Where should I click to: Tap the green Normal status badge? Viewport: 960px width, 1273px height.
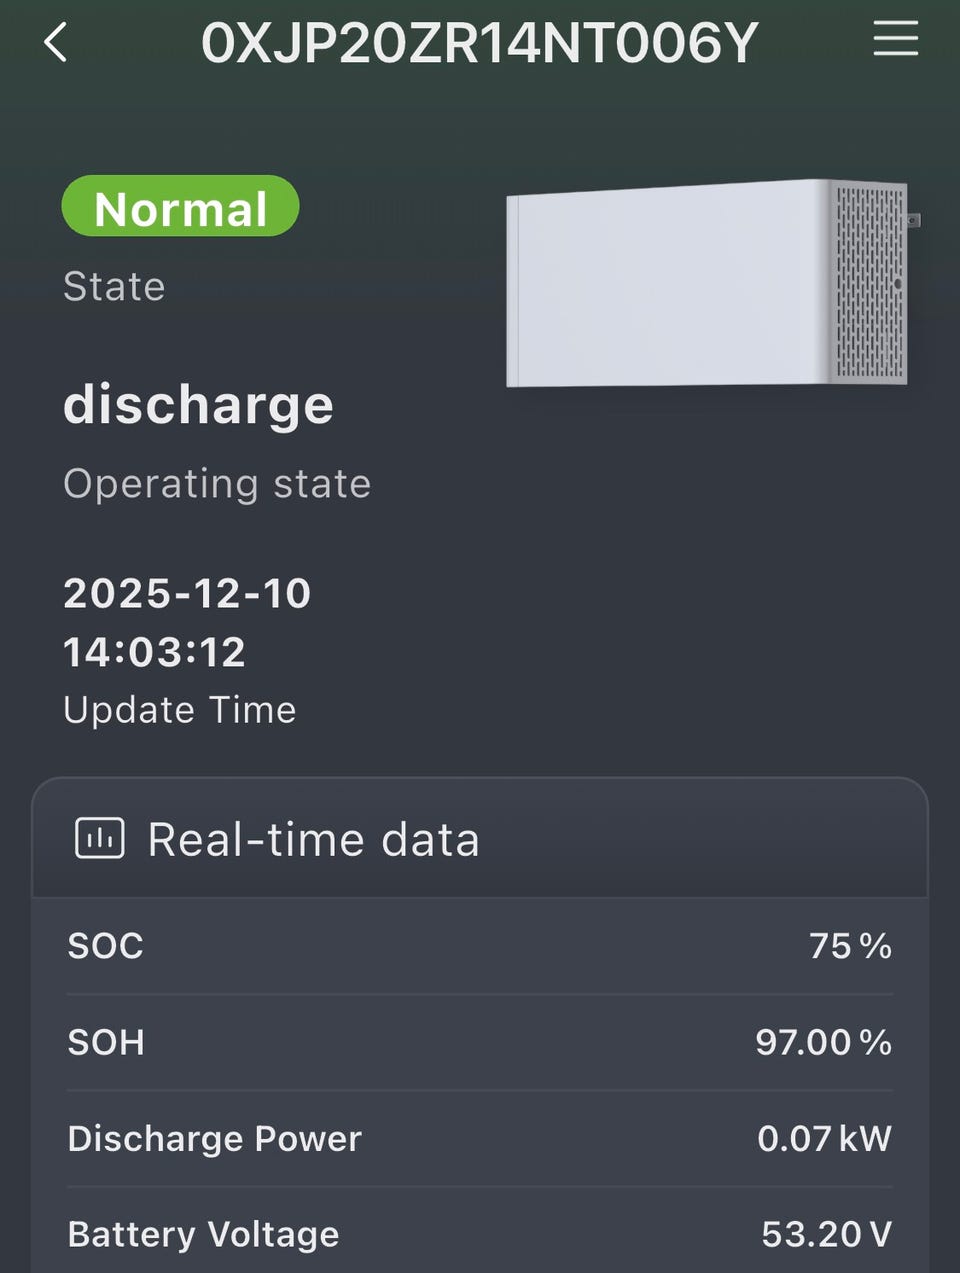coord(181,208)
